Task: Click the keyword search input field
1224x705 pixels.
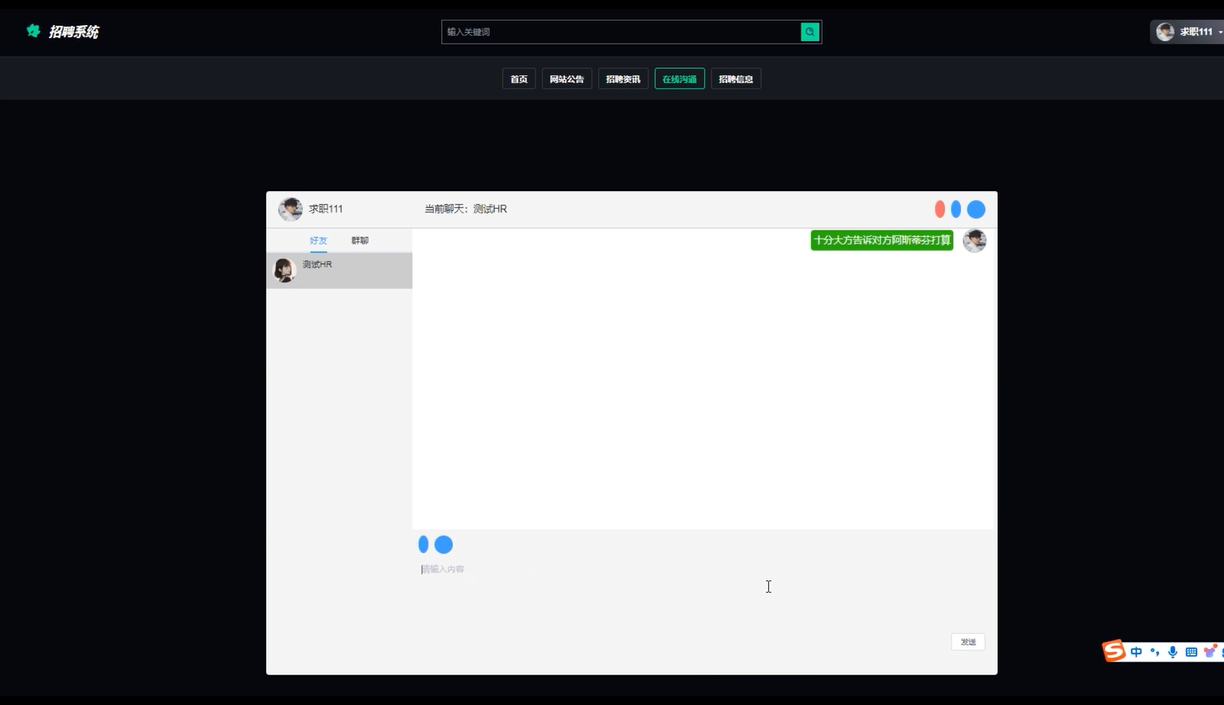Action: pos(621,32)
